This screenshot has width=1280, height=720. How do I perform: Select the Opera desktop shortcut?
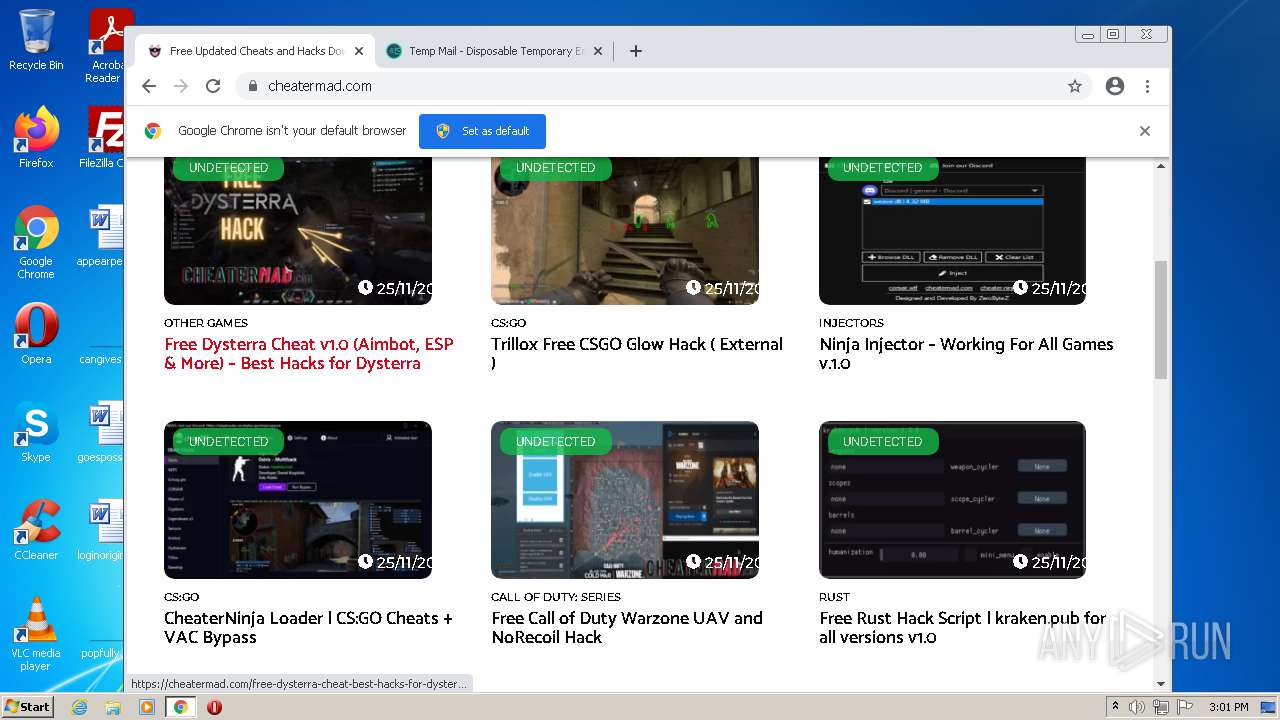tap(36, 333)
